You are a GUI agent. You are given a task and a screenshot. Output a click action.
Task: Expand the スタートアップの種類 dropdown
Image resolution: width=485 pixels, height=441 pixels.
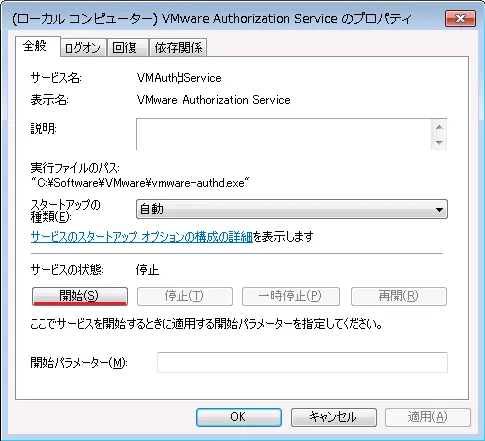292,209
